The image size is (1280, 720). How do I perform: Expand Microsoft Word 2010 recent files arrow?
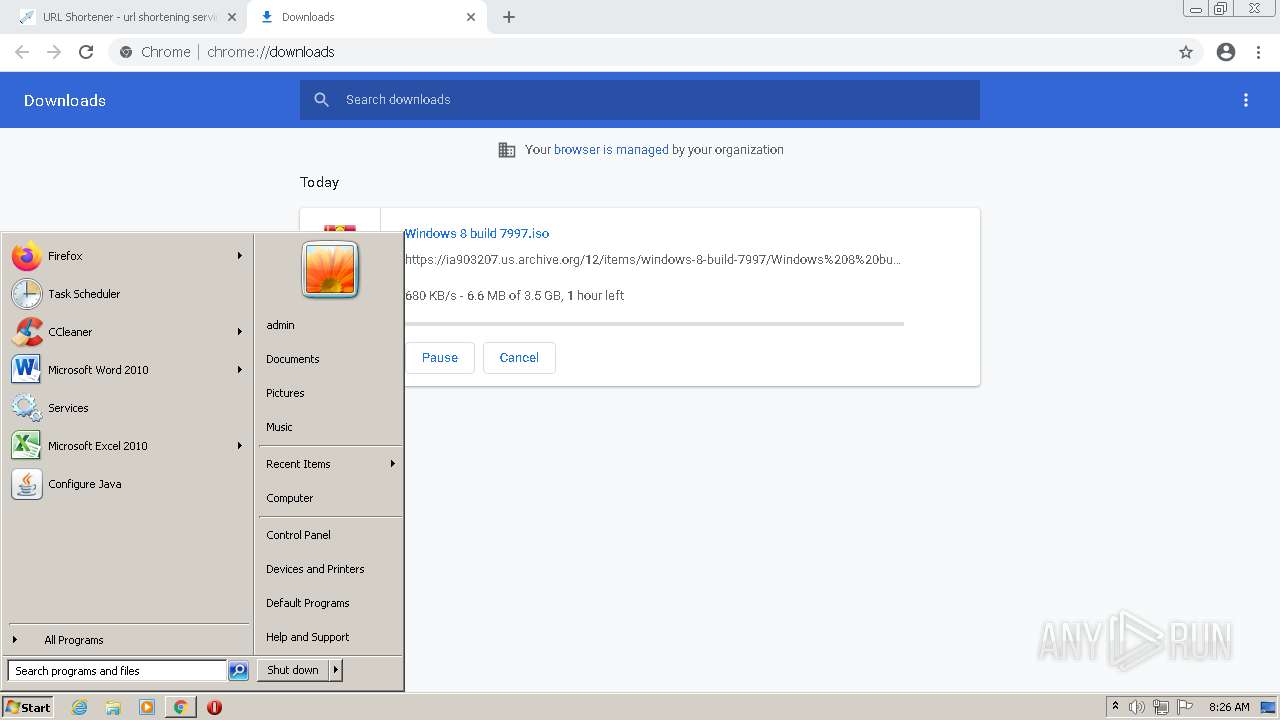click(x=240, y=370)
